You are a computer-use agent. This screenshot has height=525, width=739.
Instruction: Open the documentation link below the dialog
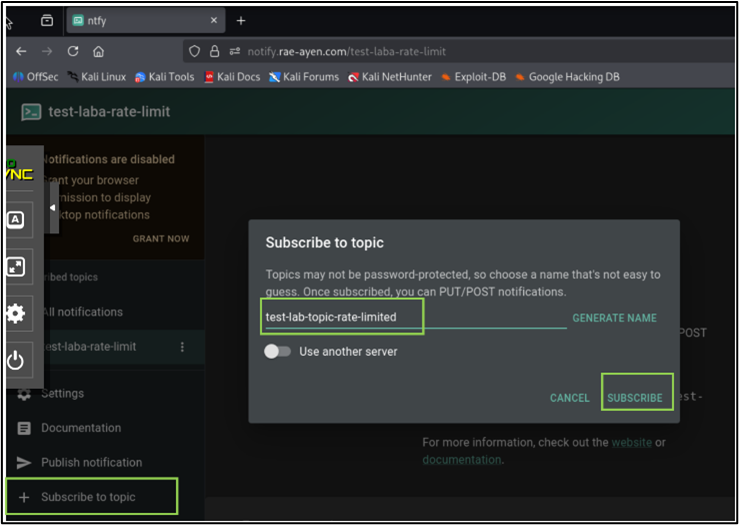point(461,460)
